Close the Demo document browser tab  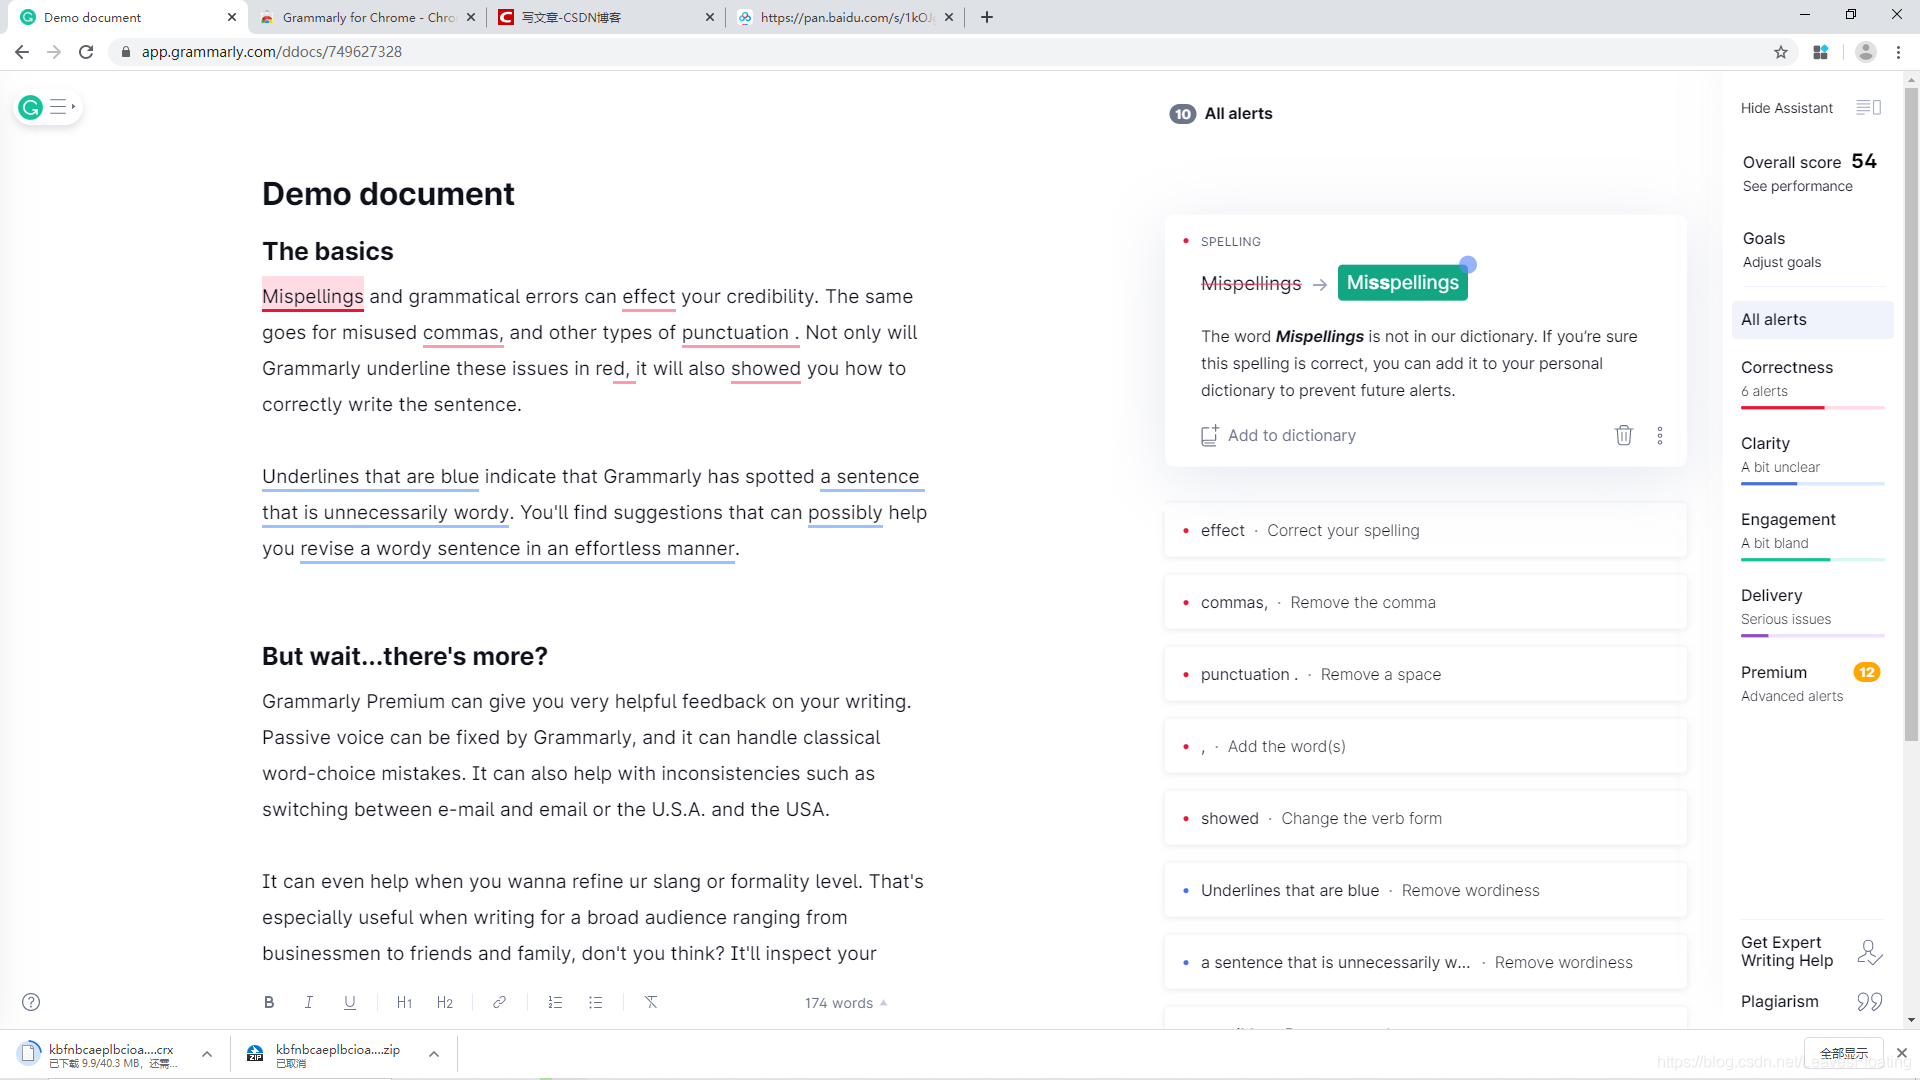(x=232, y=17)
